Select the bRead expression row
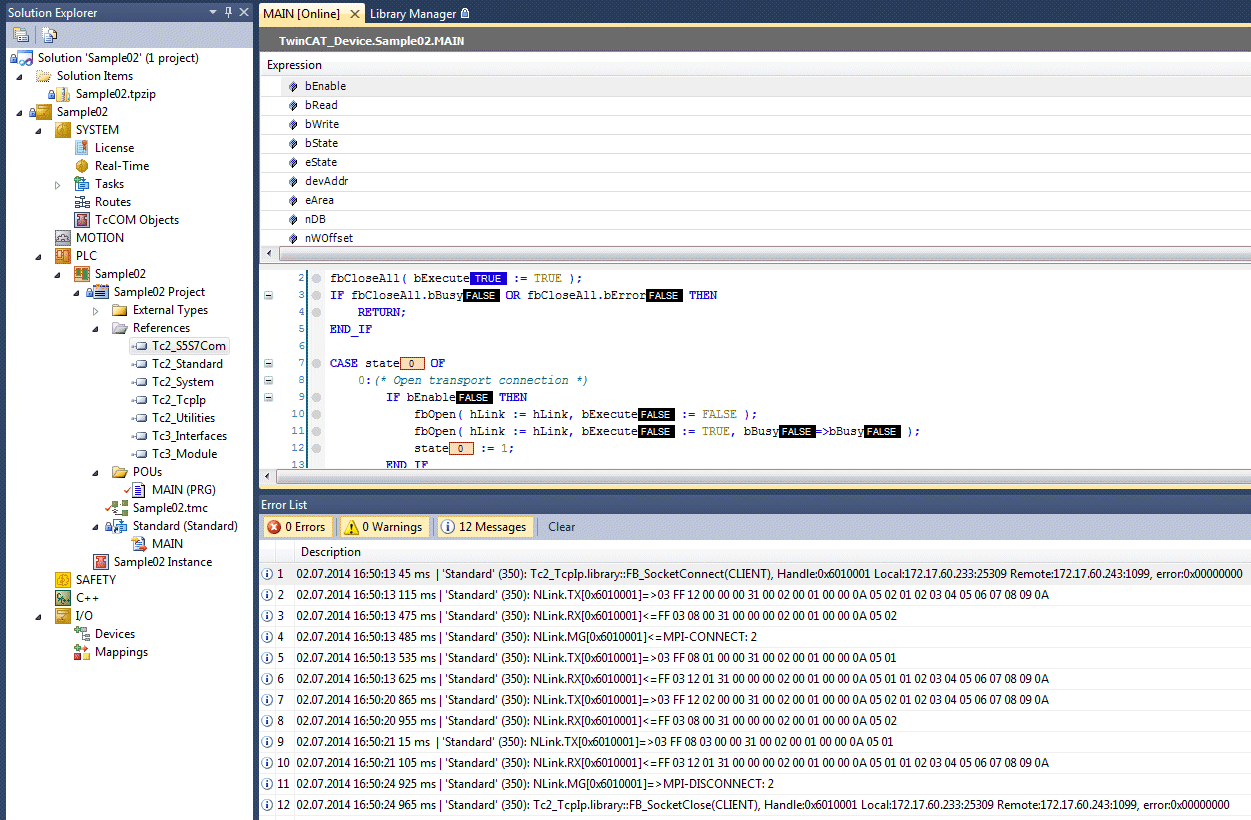The width and height of the screenshot is (1251, 820). coord(754,105)
